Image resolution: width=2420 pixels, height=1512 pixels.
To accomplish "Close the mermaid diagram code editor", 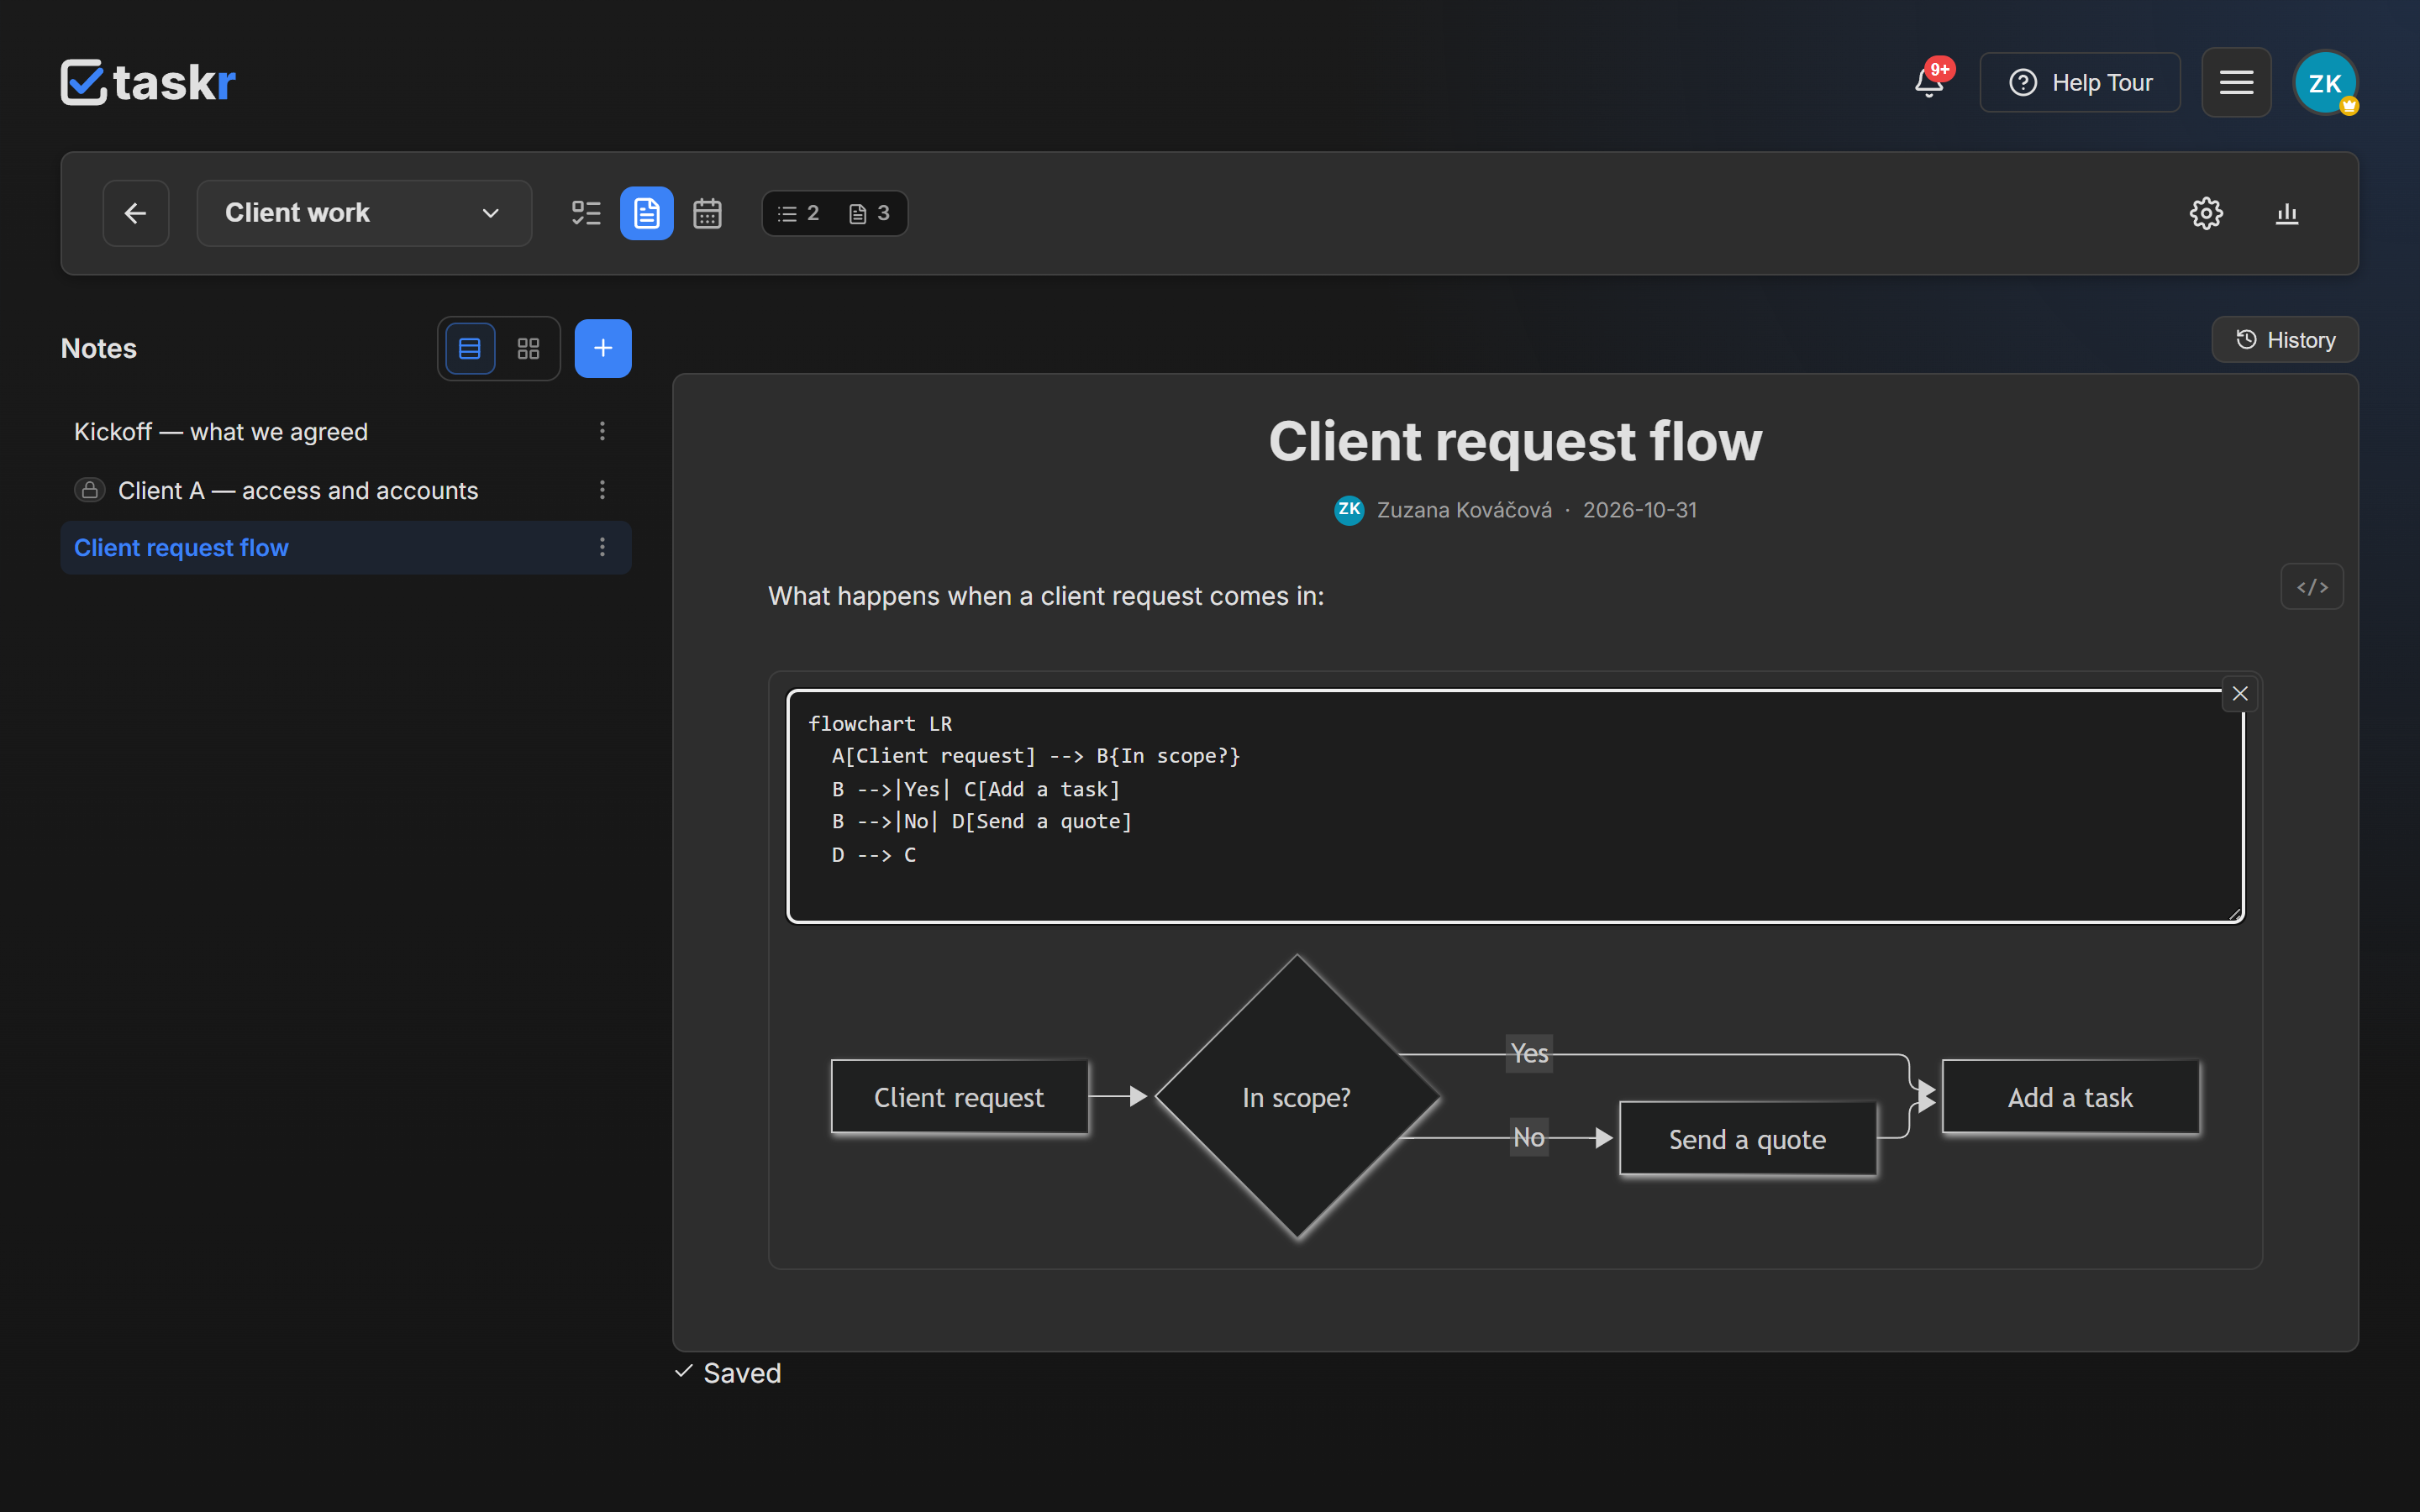I will 2240,693.
